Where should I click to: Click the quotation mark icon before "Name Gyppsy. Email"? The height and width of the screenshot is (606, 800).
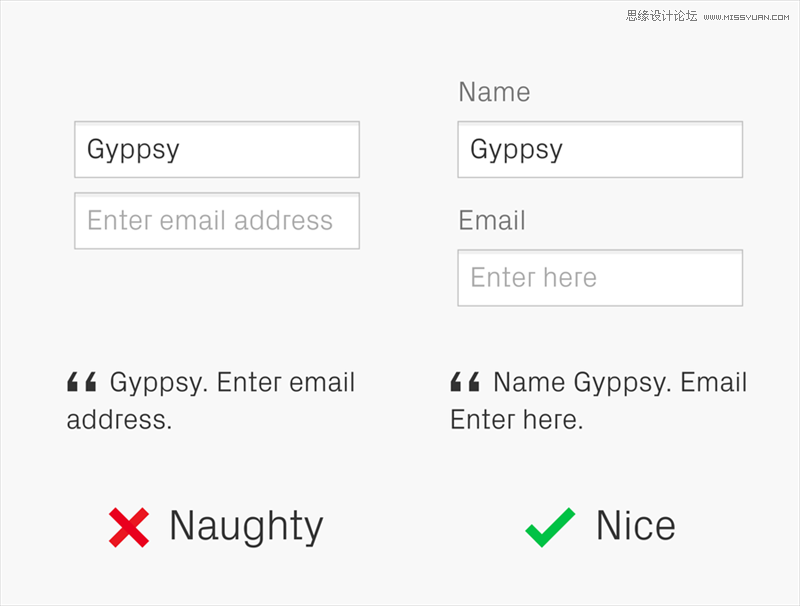click(465, 382)
